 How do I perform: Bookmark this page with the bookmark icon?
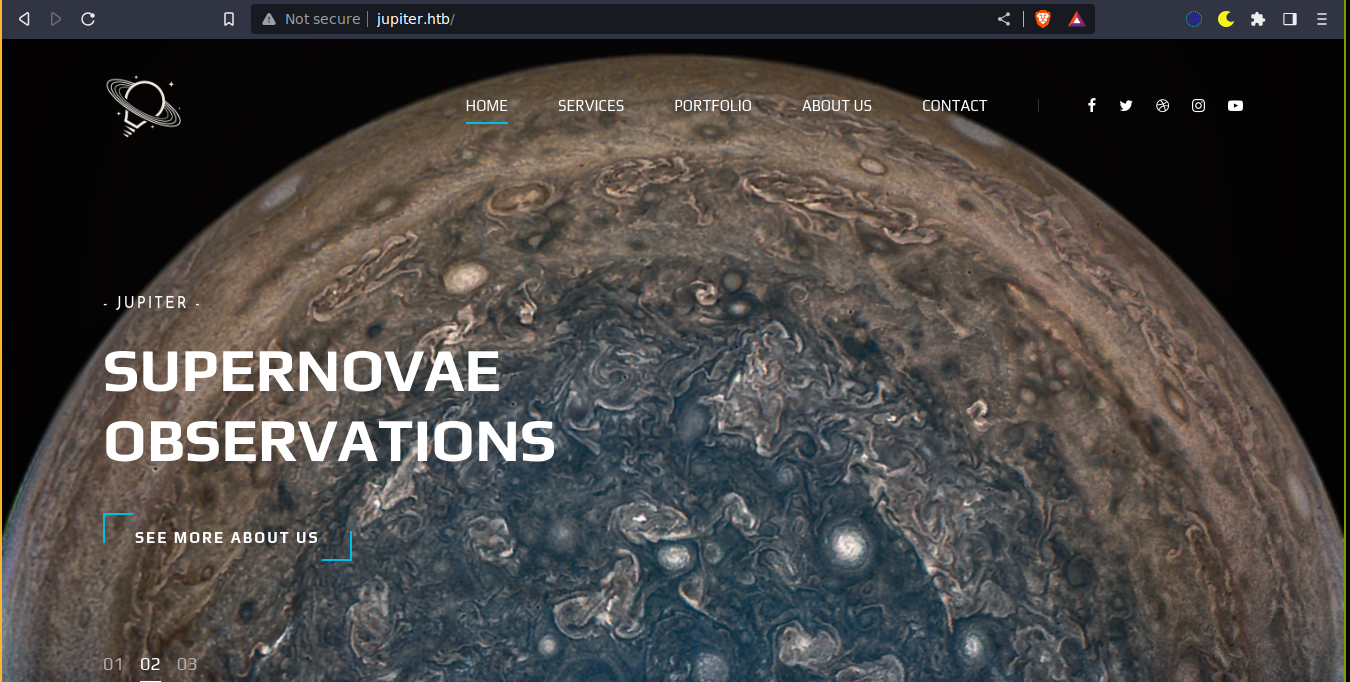[x=229, y=19]
